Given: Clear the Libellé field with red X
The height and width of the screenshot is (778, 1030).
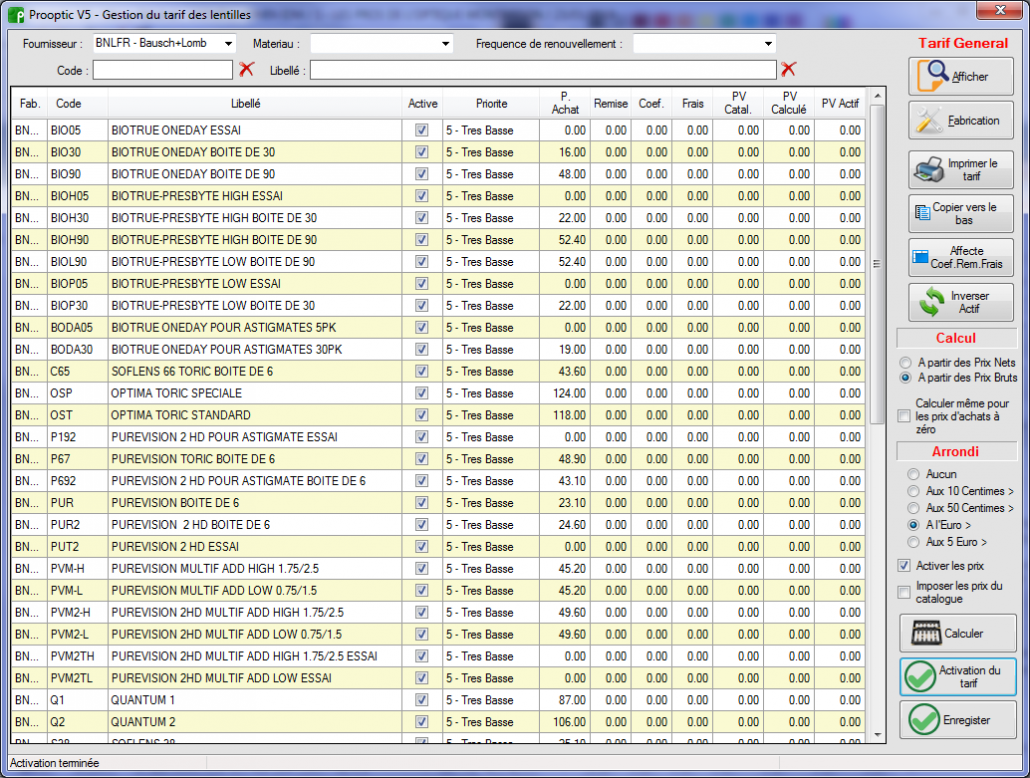Looking at the screenshot, I should click(x=788, y=69).
